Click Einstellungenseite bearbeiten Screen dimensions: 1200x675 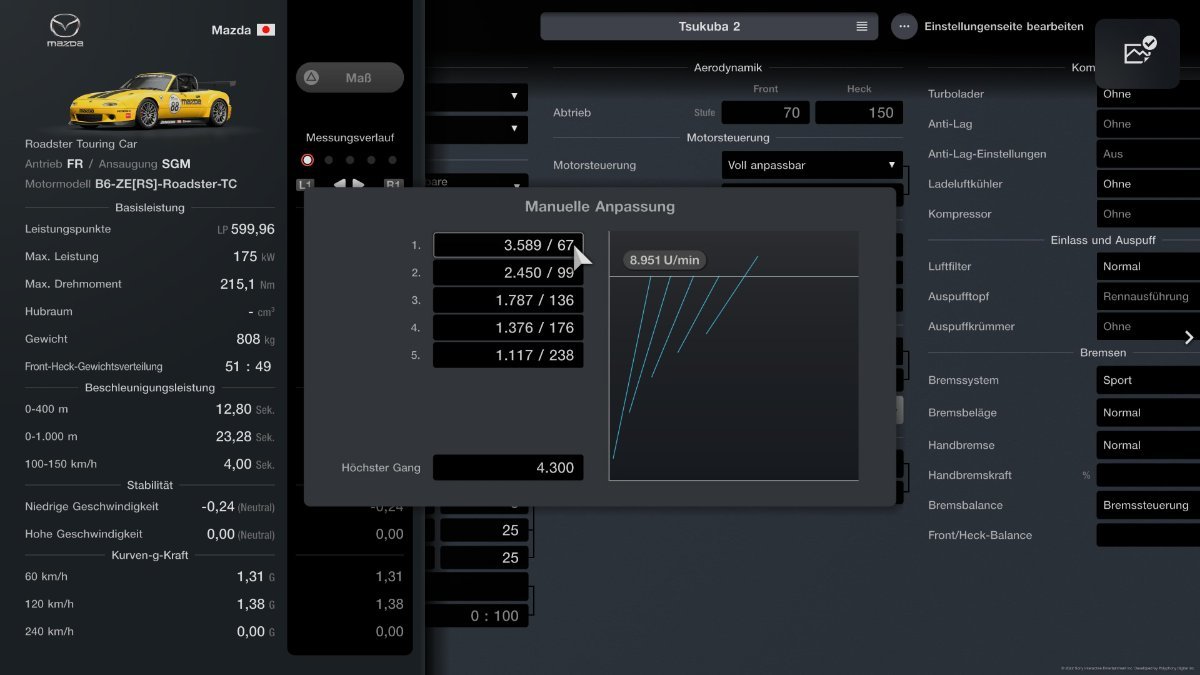pos(1003,26)
